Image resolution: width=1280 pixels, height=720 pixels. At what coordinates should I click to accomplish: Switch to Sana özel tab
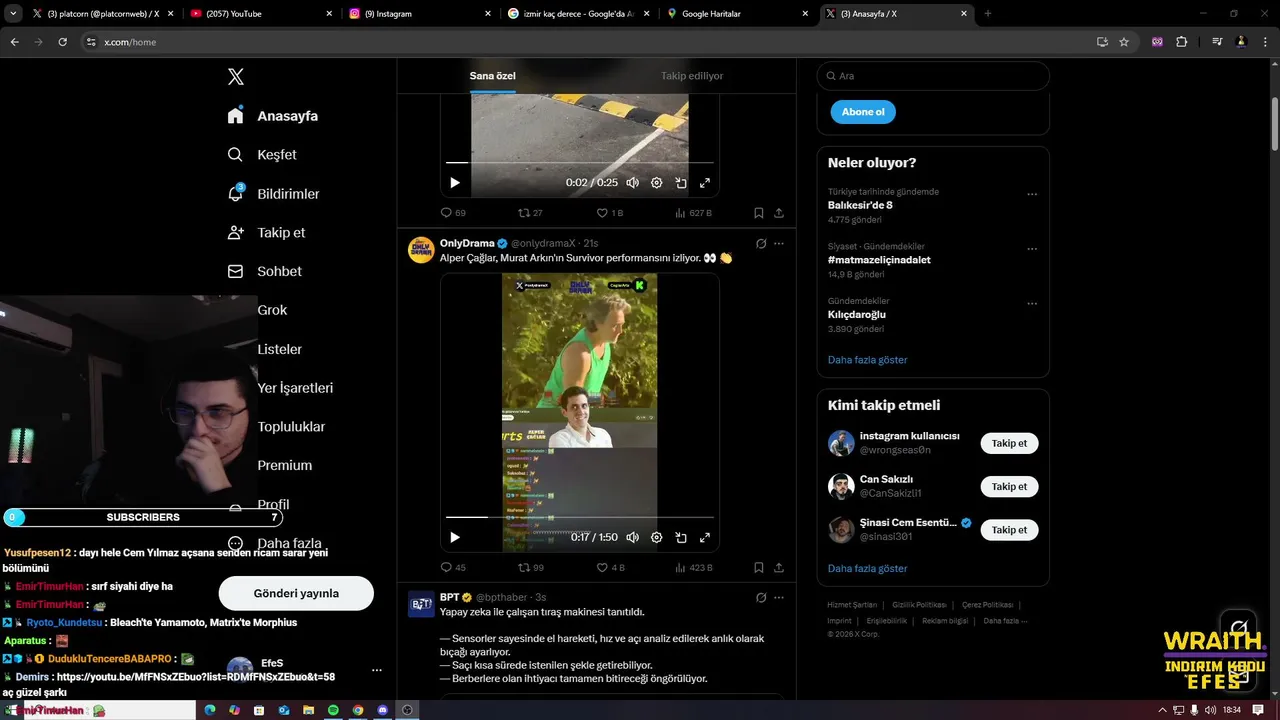pos(493,76)
